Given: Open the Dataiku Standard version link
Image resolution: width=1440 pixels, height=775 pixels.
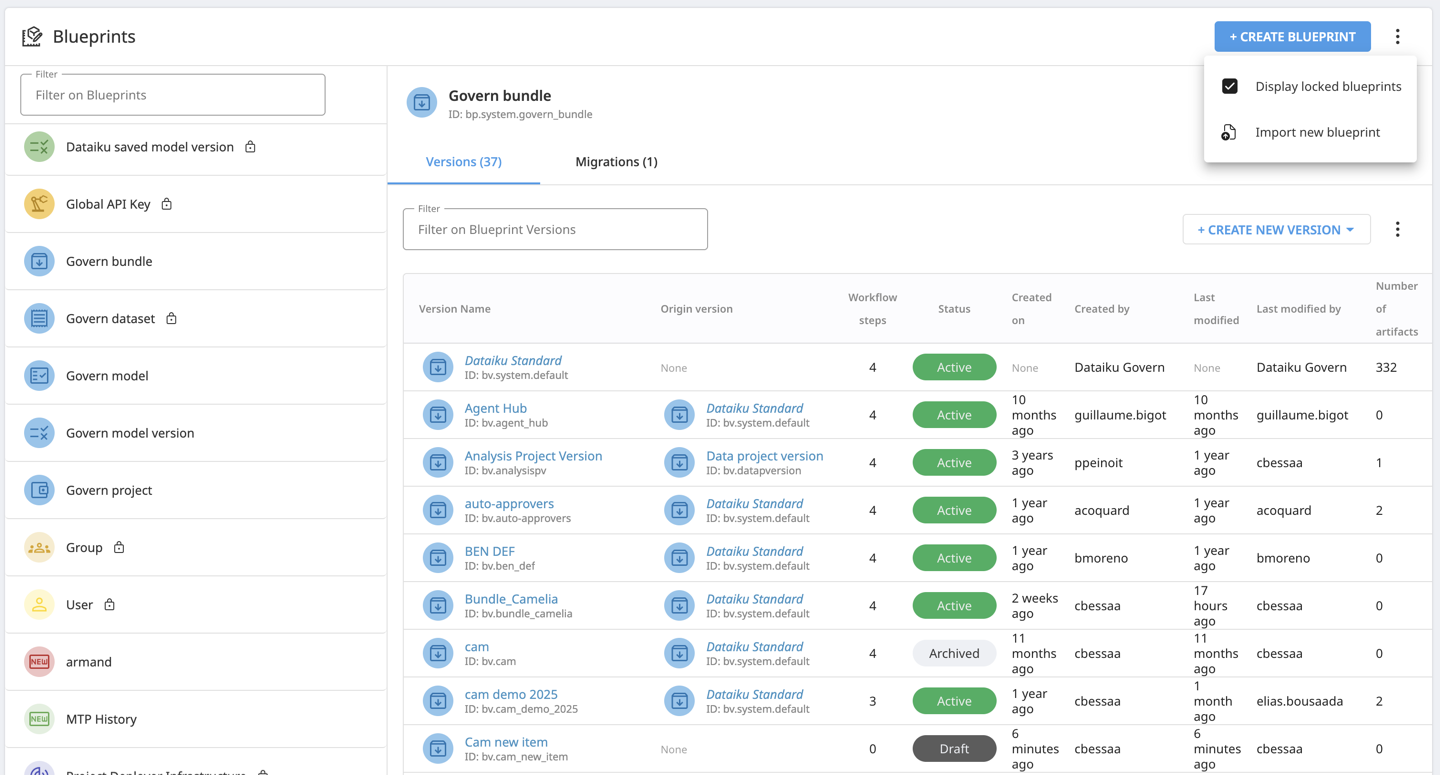Looking at the screenshot, I should (x=513, y=360).
